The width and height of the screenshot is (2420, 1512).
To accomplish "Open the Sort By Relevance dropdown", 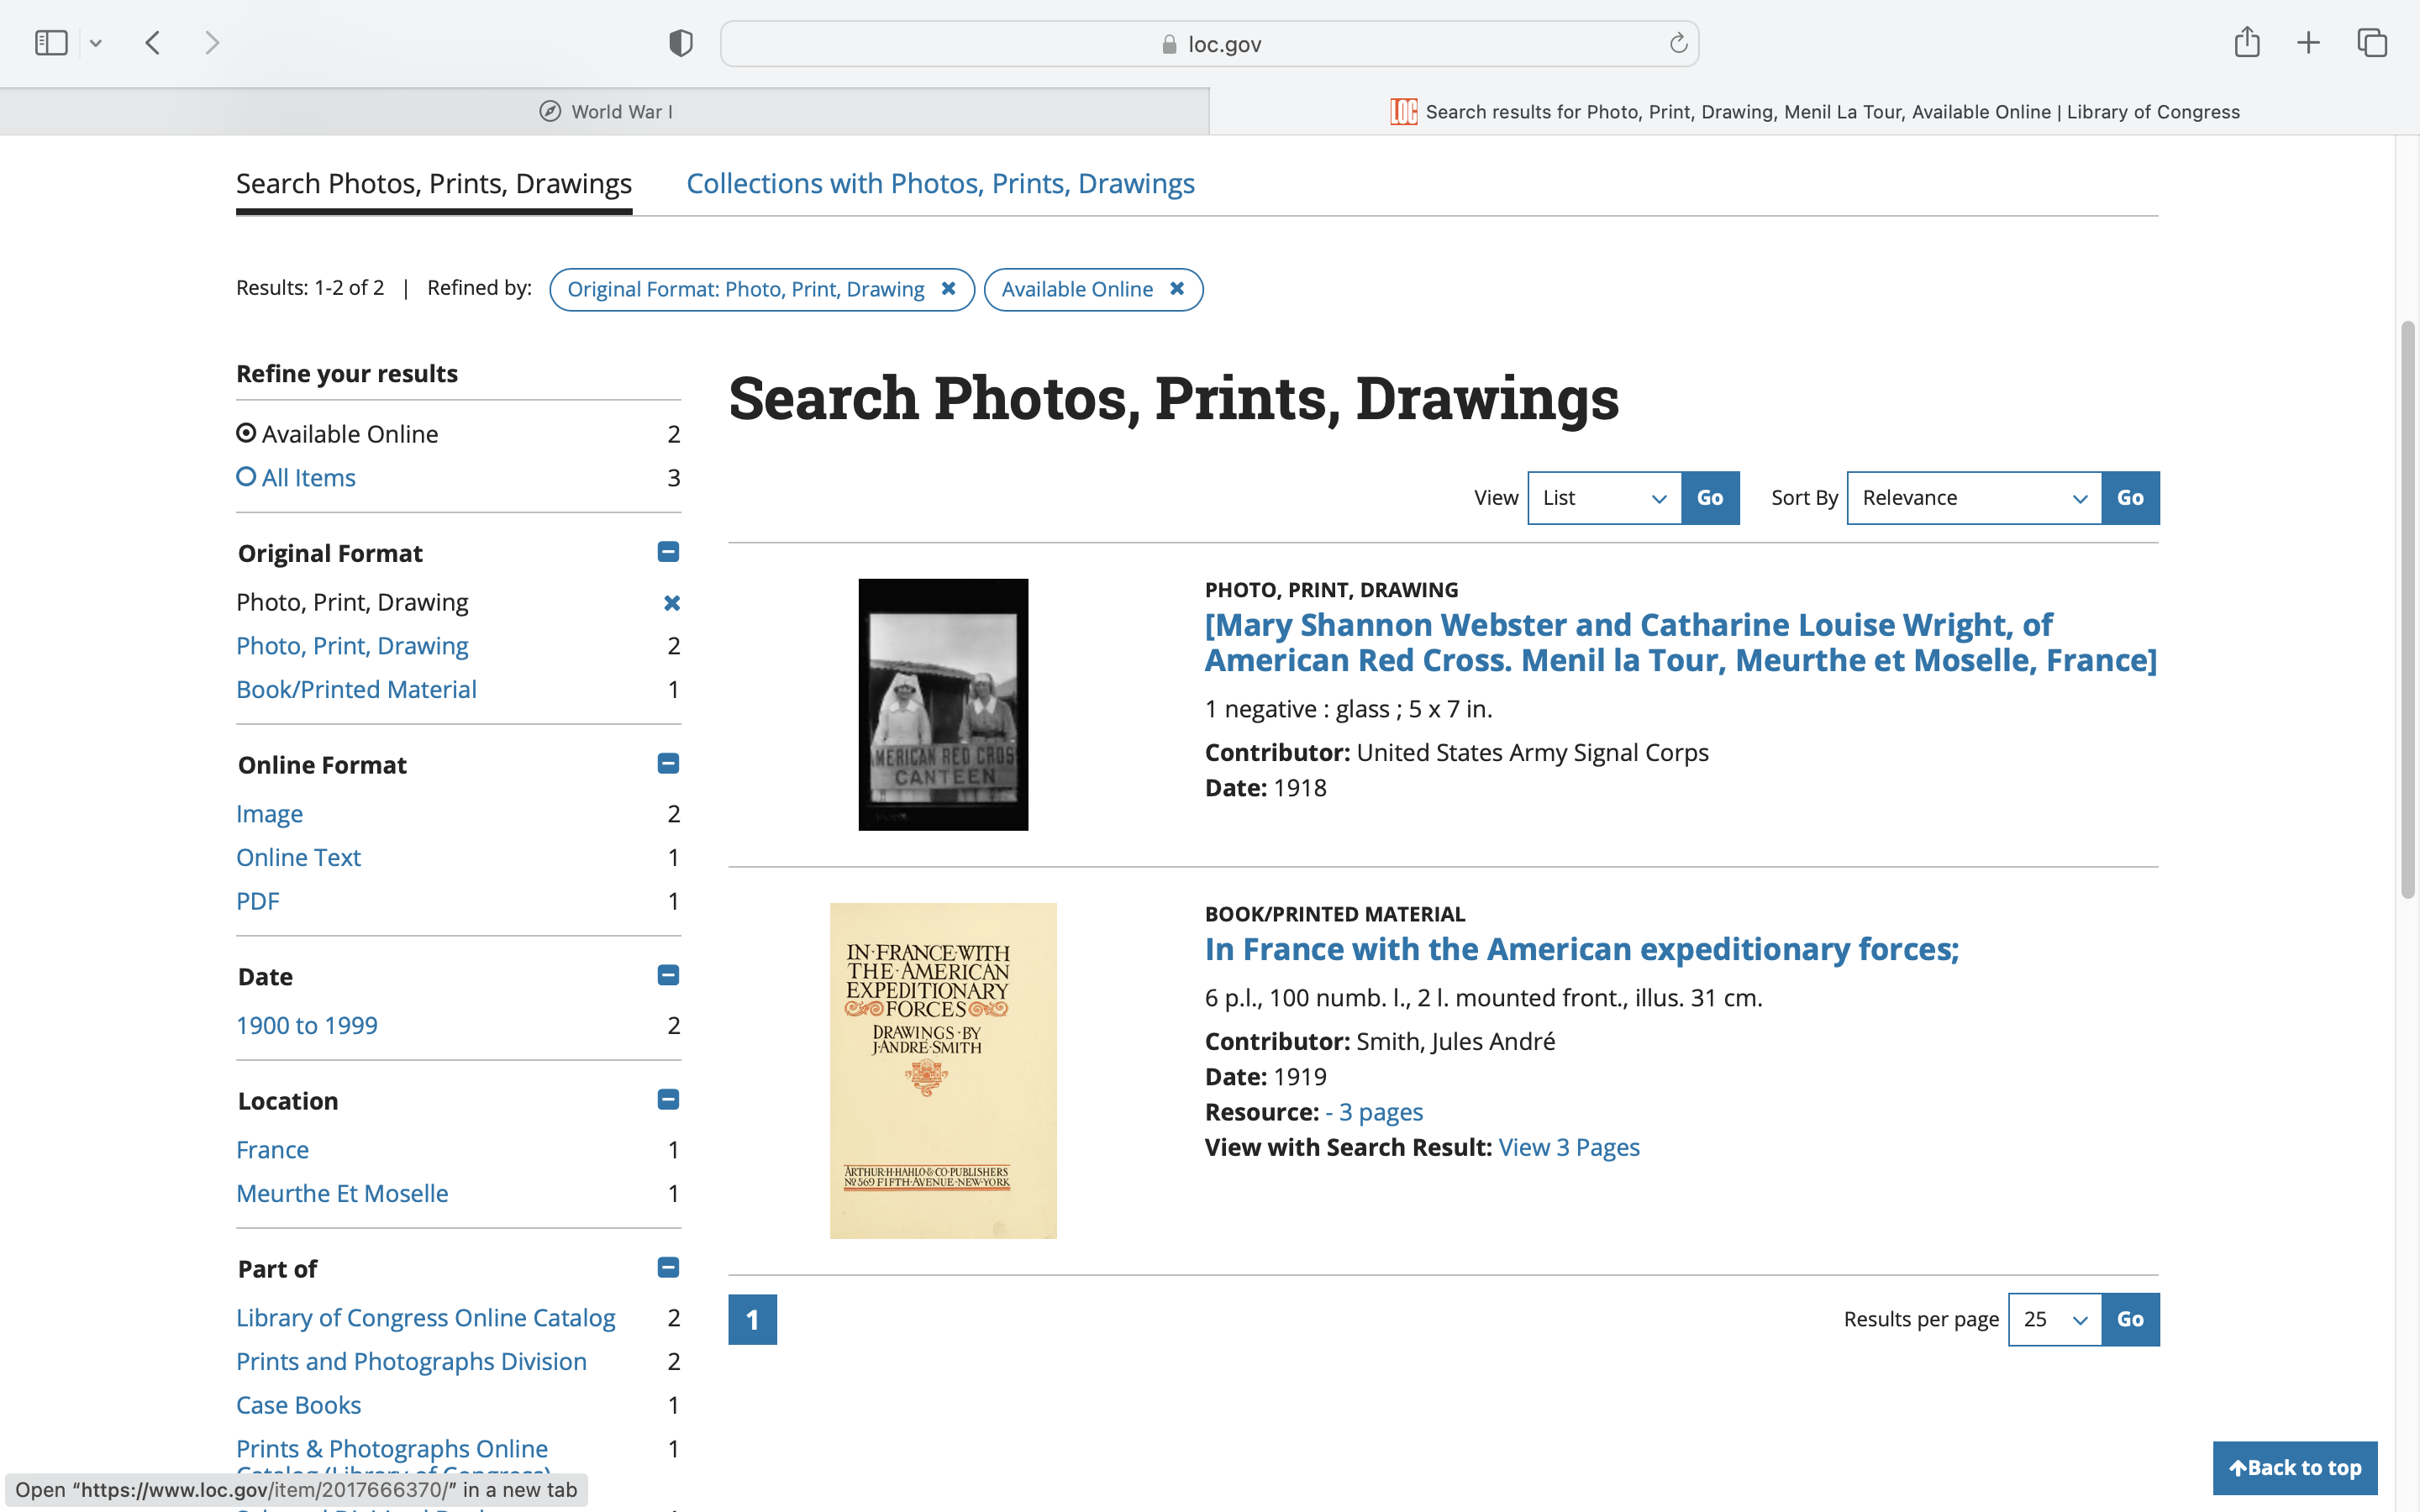I will [x=1974, y=498].
